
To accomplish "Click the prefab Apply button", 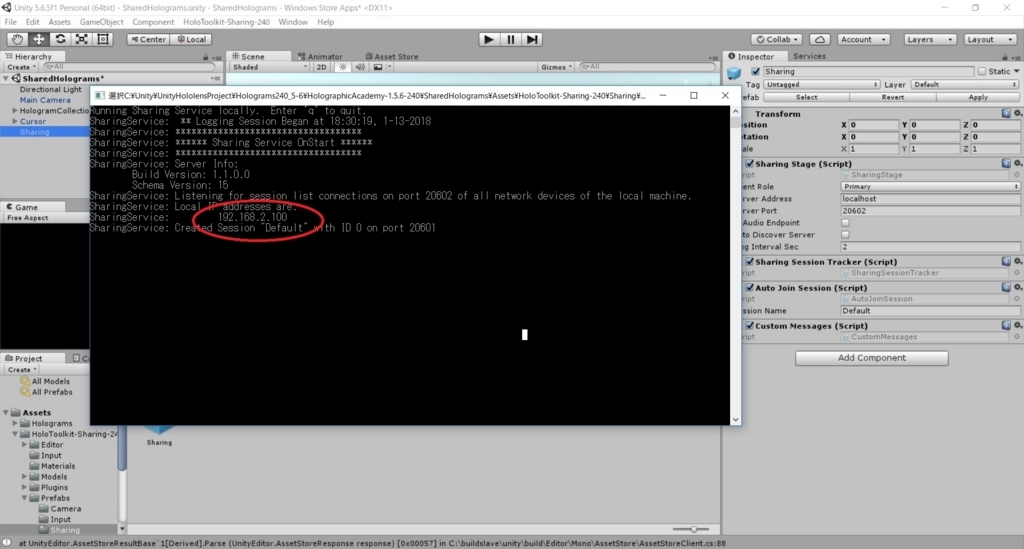I will (x=978, y=97).
